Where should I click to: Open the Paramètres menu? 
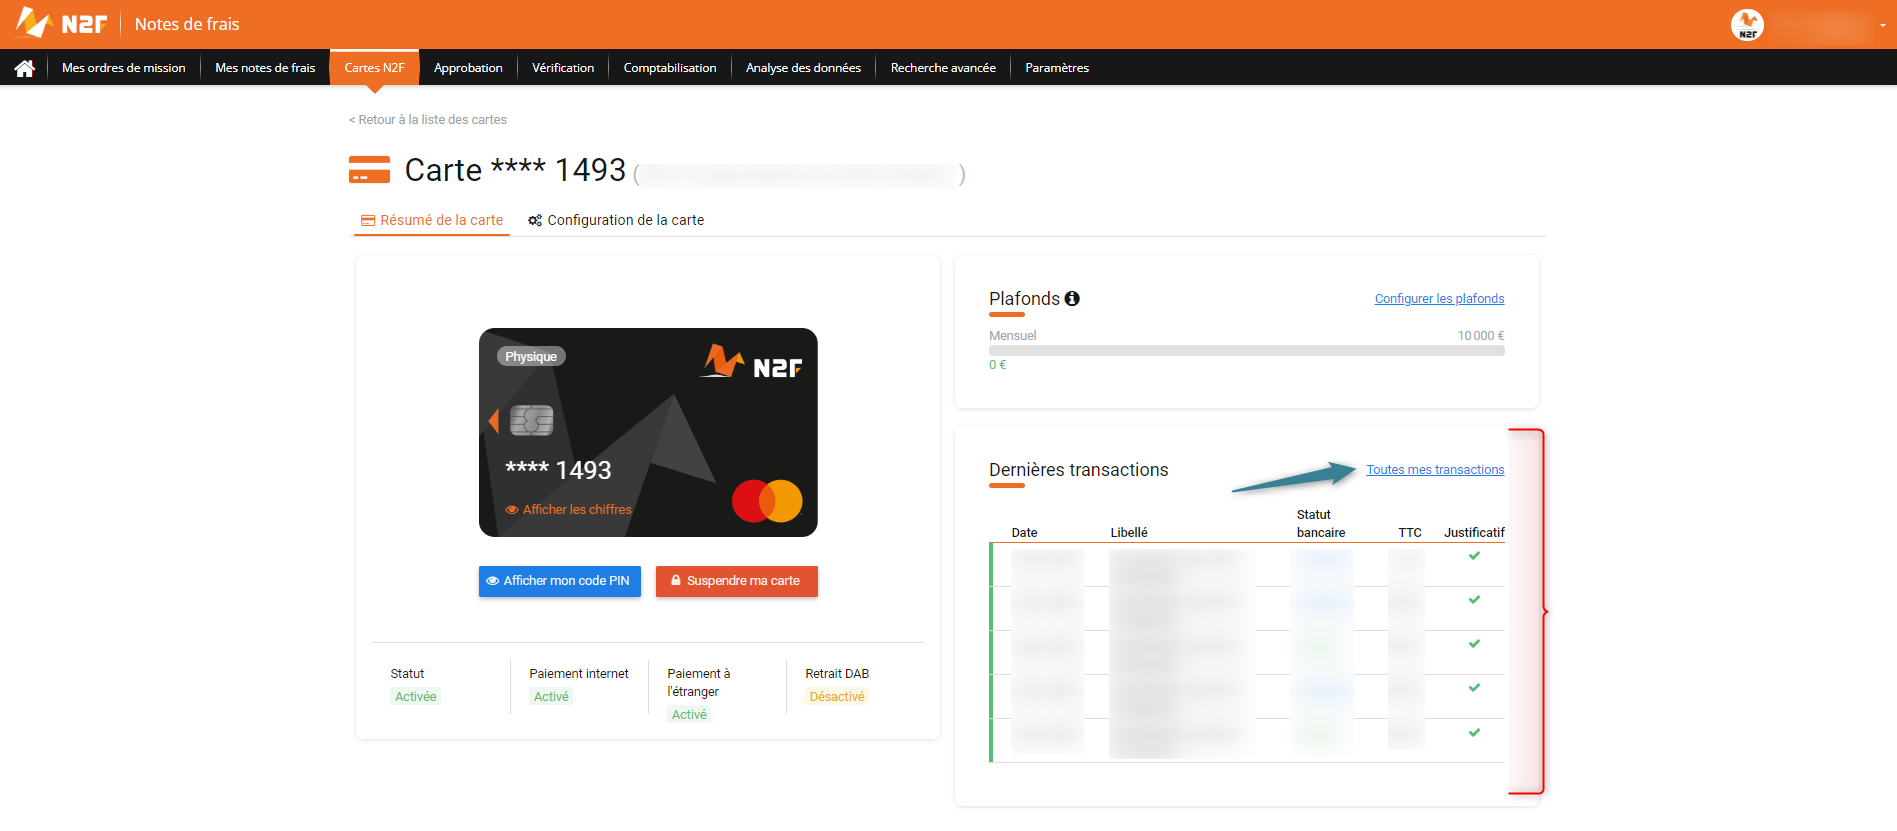pyautogui.click(x=1057, y=68)
